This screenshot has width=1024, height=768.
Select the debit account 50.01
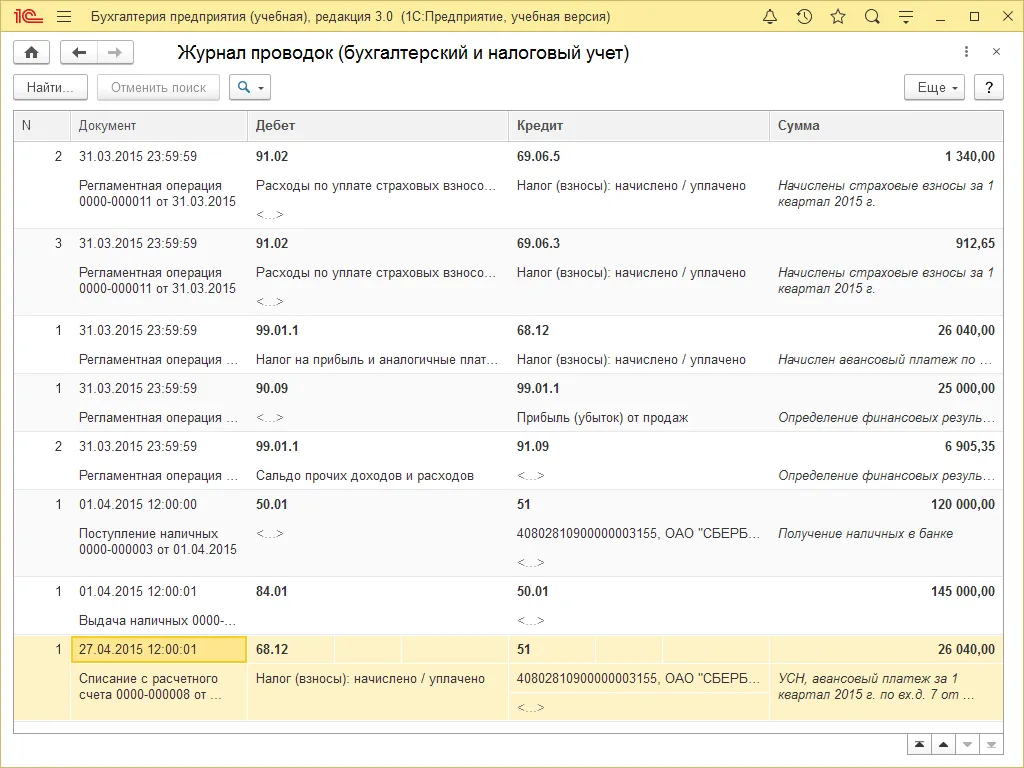tap(272, 505)
